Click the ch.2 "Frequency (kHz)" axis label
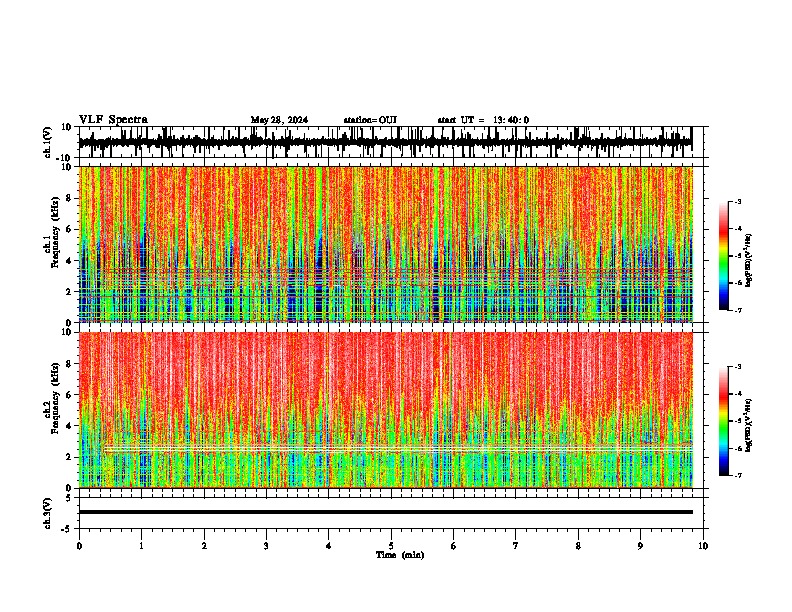The image size is (792, 612). click(x=55, y=398)
